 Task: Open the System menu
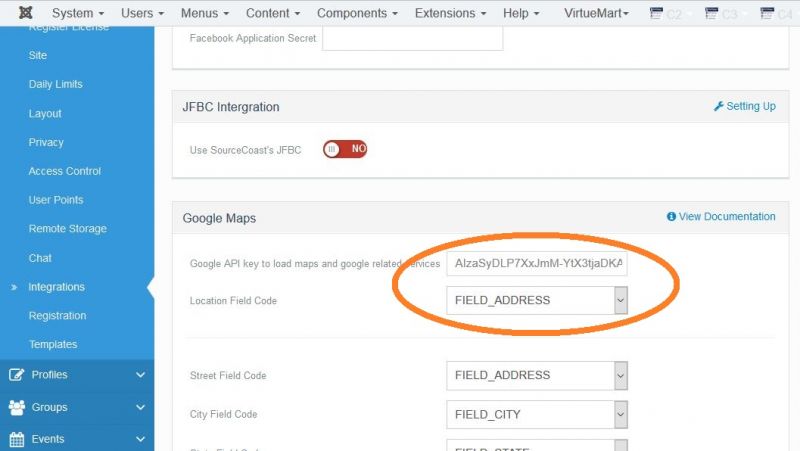pos(78,13)
